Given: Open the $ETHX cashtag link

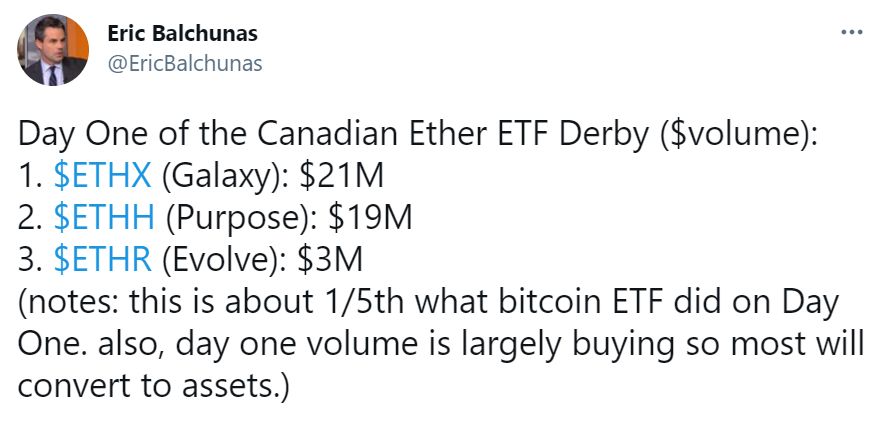Looking at the screenshot, I should [x=102, y=176].
